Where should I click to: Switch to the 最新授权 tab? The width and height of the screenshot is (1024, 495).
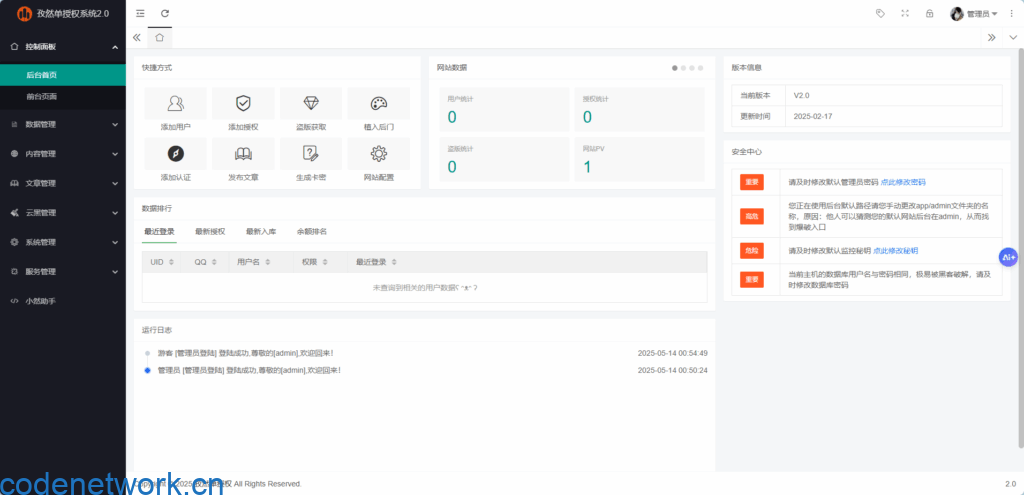[x=210, y=231]
